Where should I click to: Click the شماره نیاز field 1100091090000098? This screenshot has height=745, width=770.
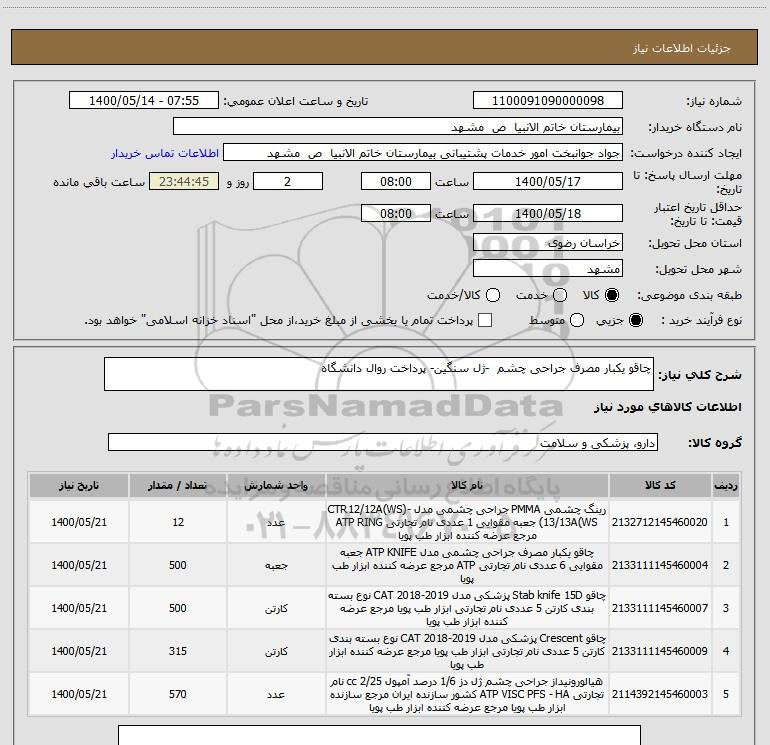click(x=548, y=101)
